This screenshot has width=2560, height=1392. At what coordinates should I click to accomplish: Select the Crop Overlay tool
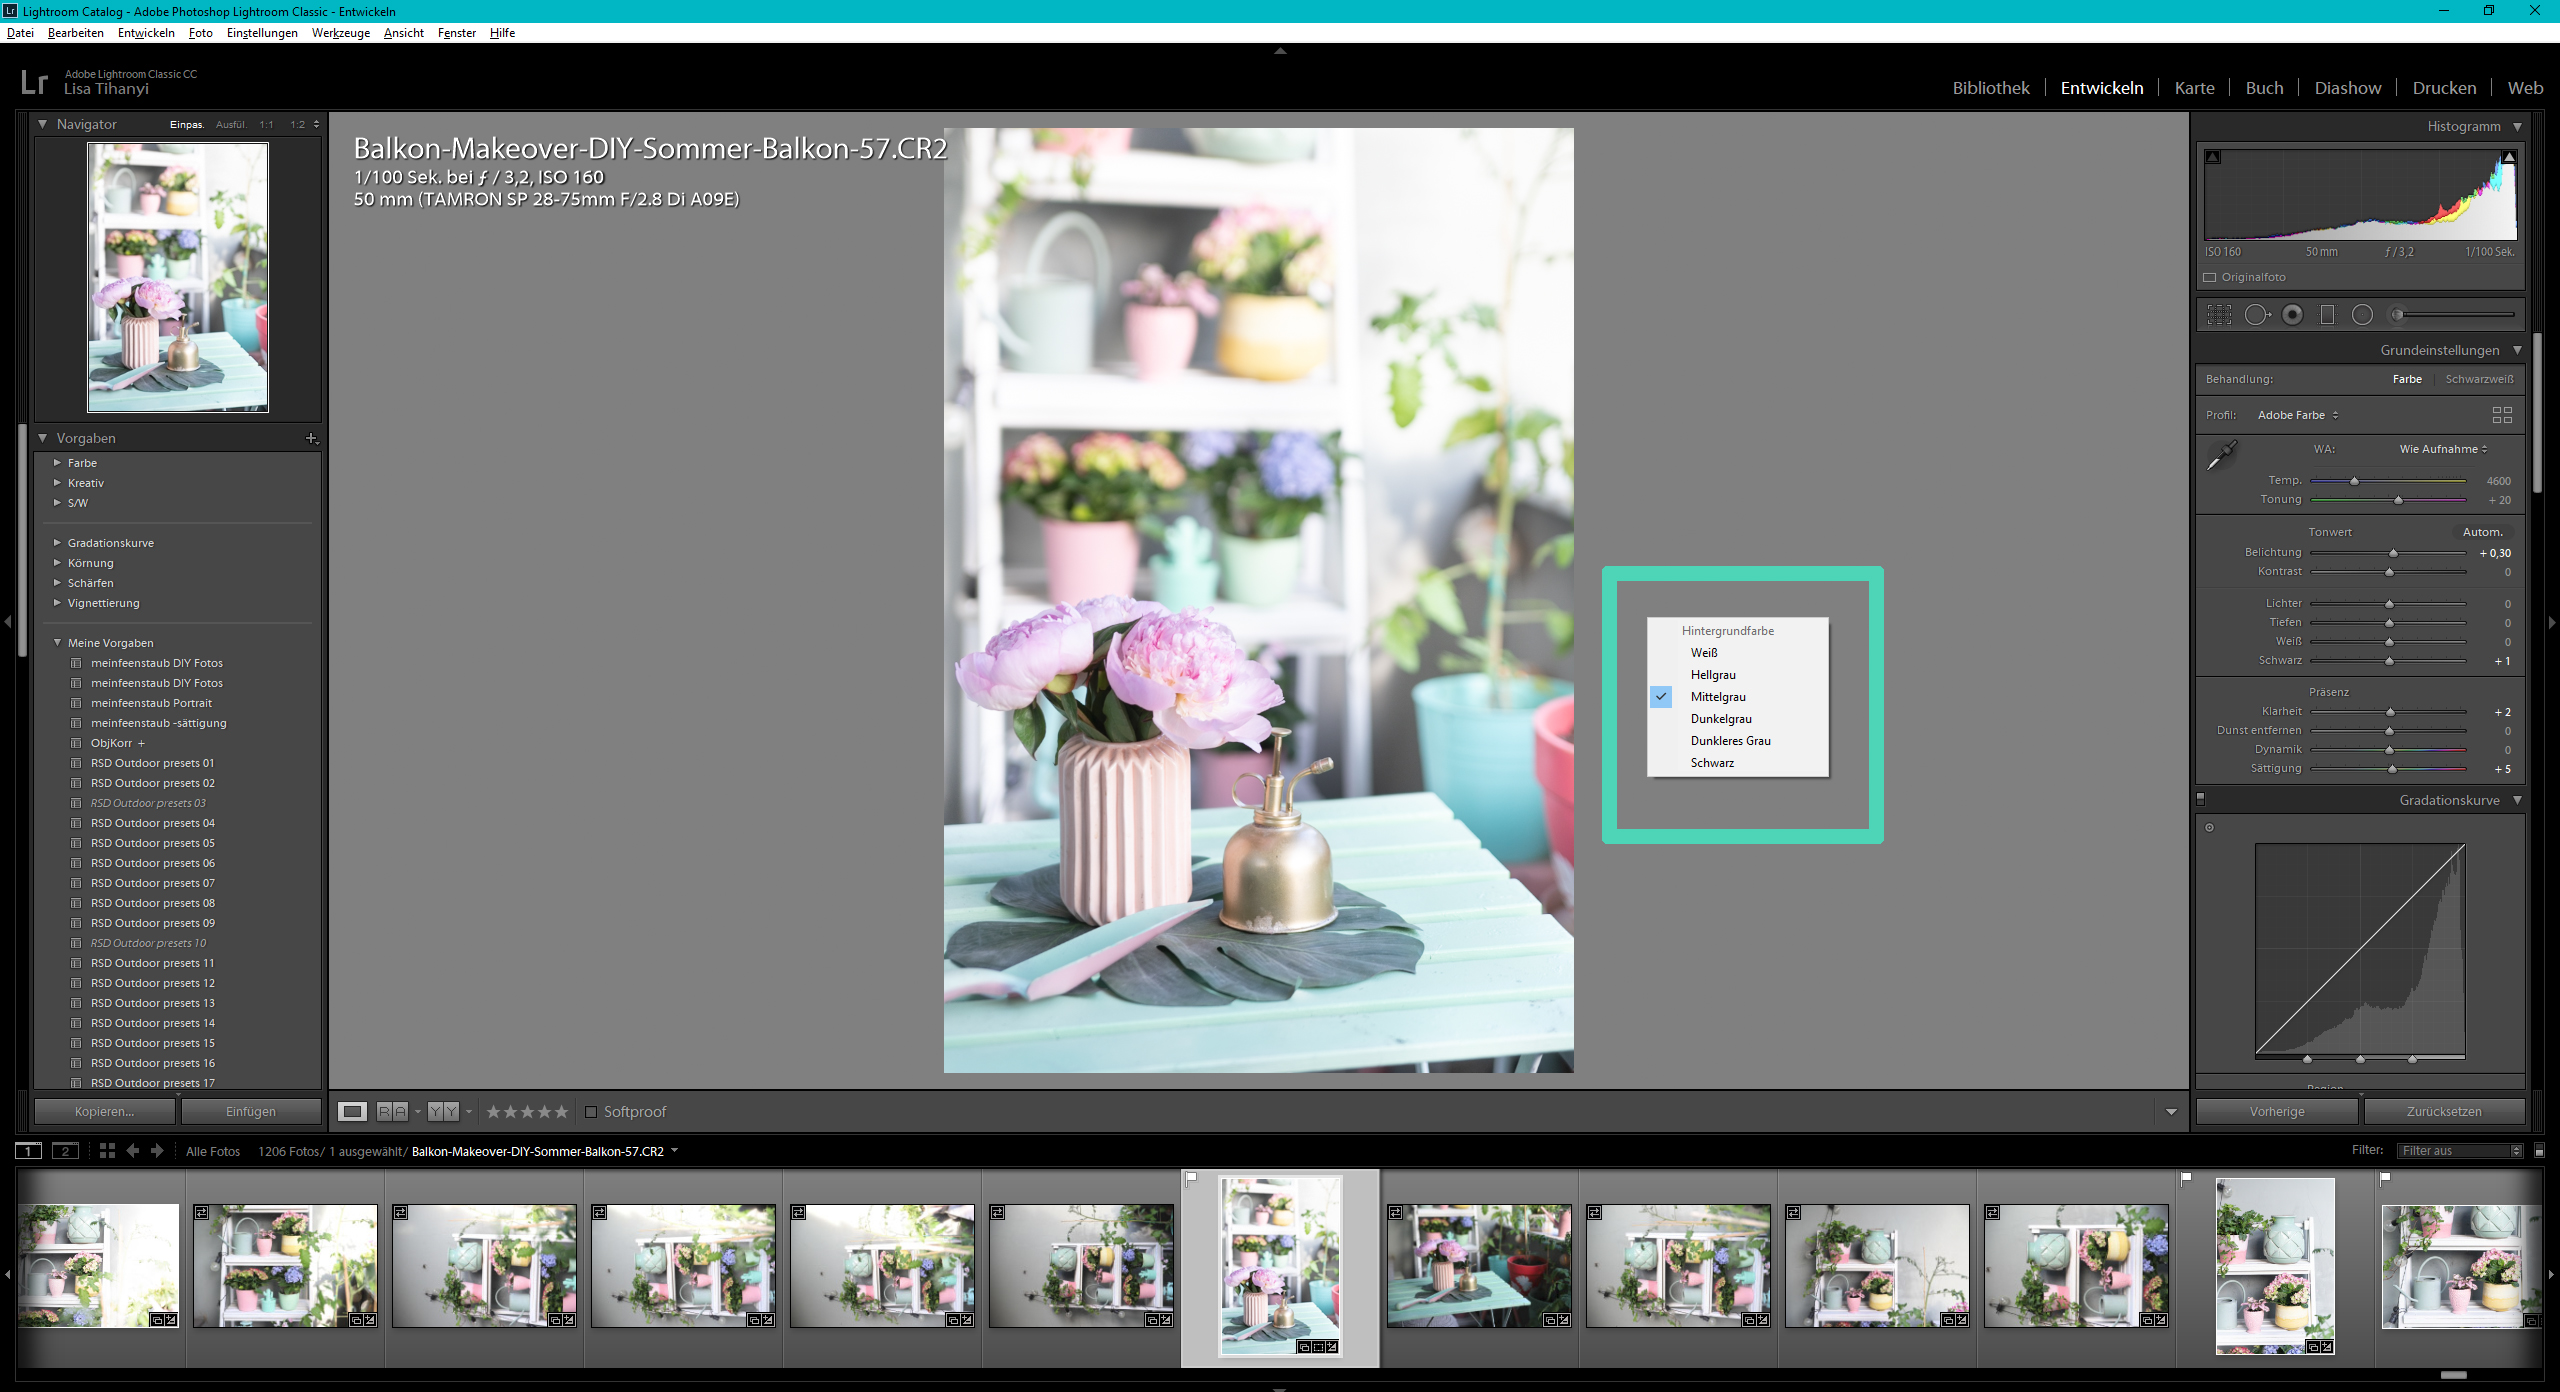[x=2219, y=315]
